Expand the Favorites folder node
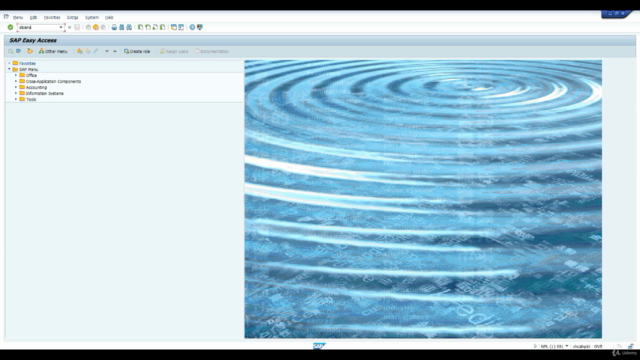 click(x=9, y=63)
